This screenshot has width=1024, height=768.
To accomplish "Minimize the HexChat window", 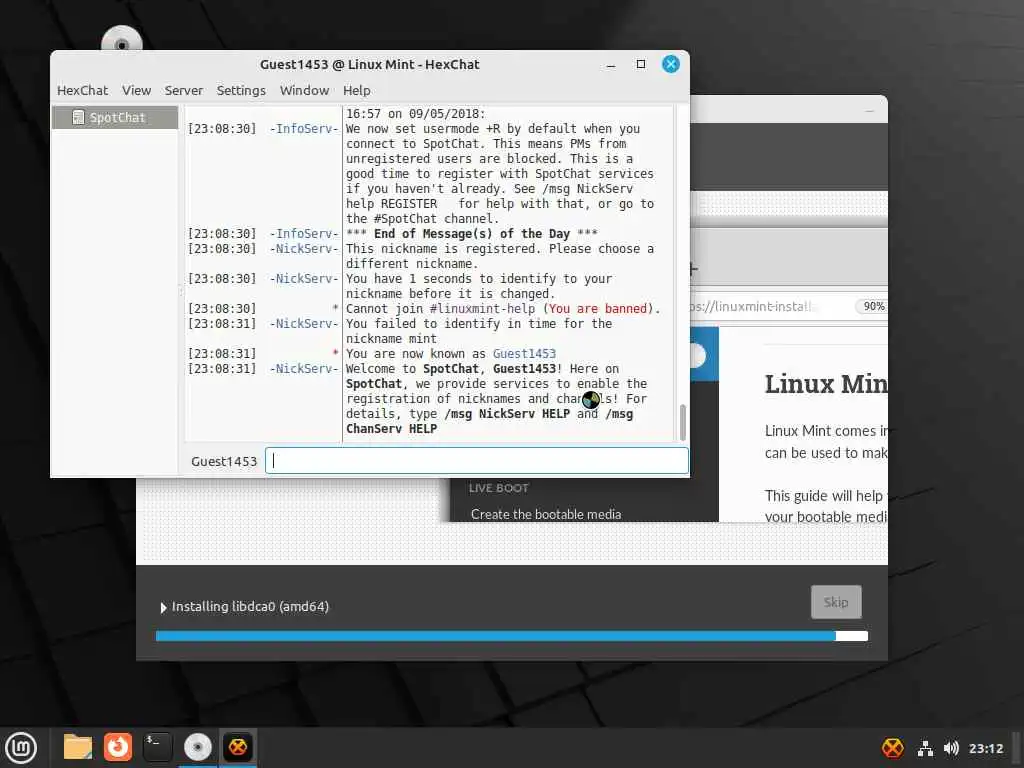I will pyautogui.click(x=611, y=65).
